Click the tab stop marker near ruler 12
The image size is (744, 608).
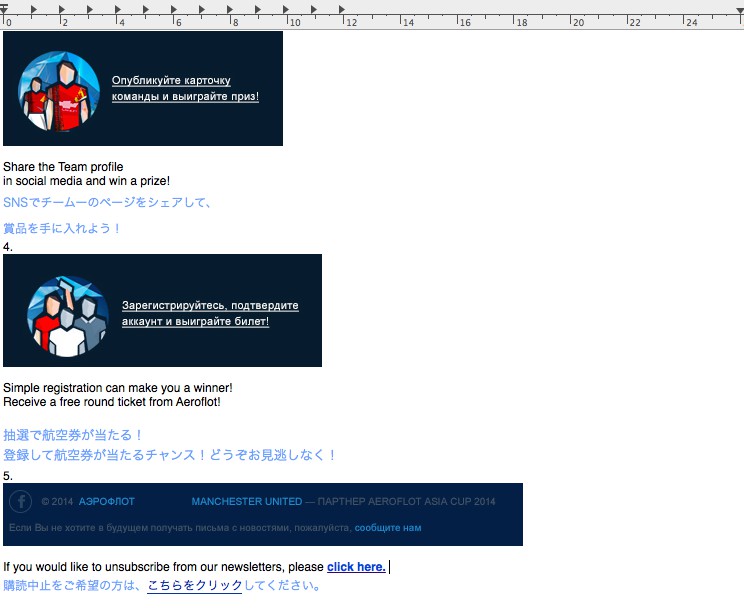(342, 9)
